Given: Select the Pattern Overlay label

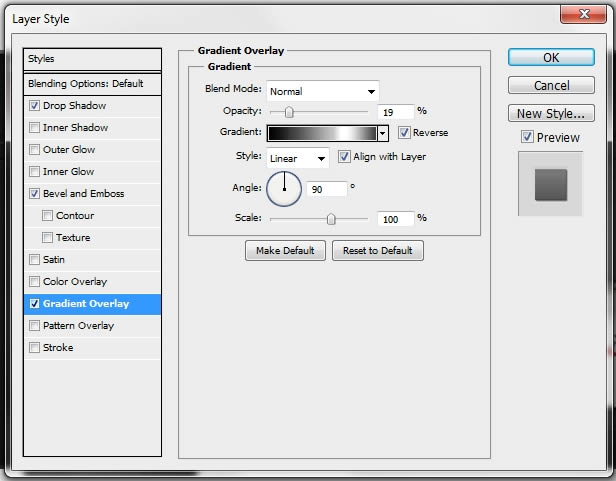Looking at the screenshot, I should pos(79,325).
